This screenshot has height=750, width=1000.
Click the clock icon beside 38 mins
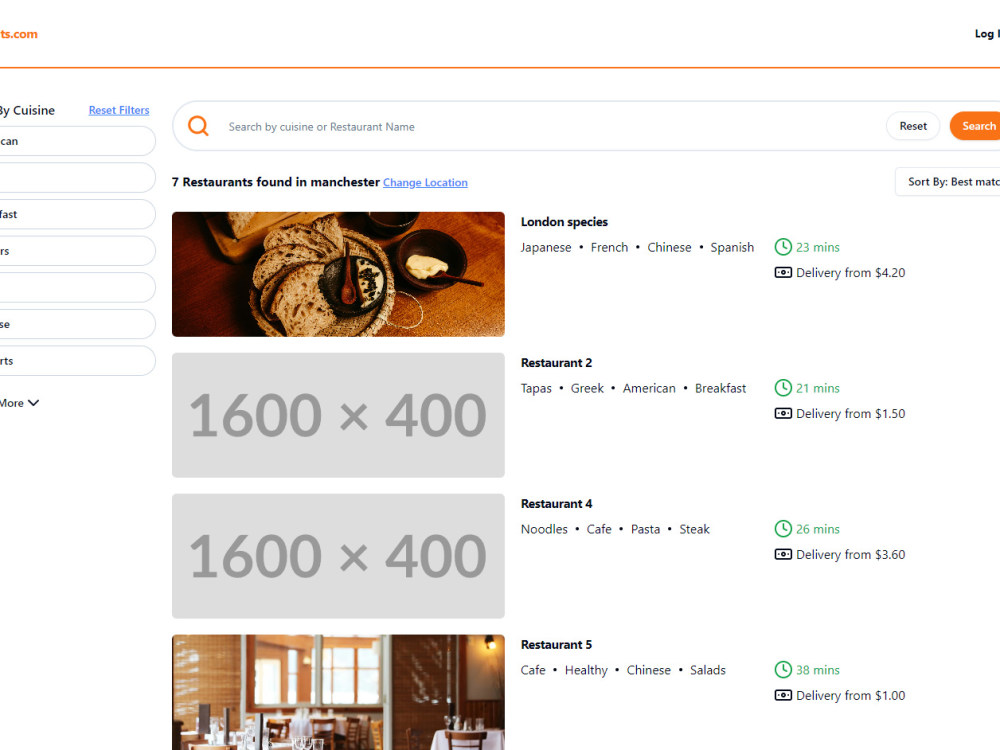(x=783, y=670)
